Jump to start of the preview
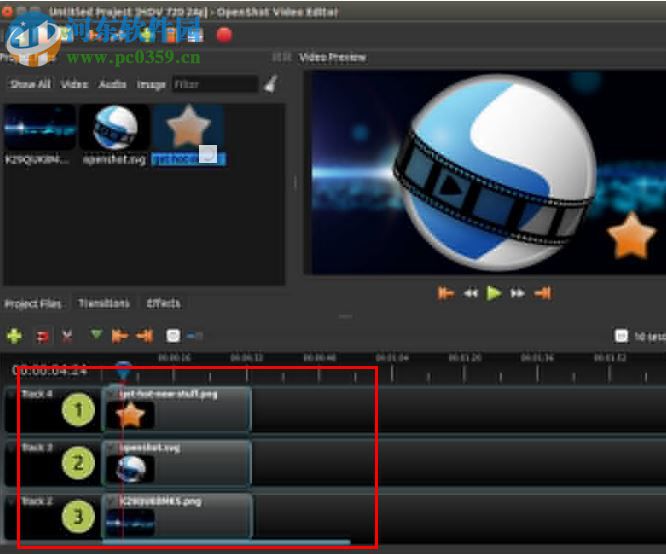The image size is (666, 554). [x=446, y=293]
